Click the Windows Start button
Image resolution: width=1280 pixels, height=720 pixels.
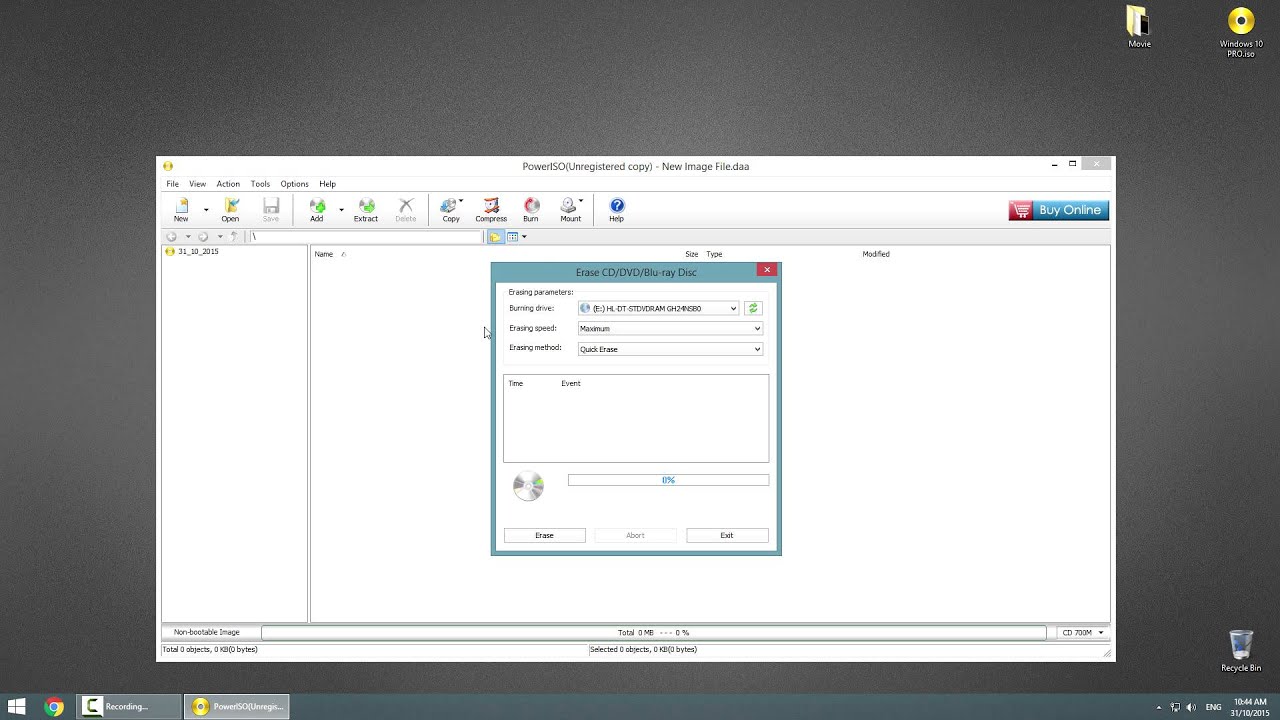(17, 706)
